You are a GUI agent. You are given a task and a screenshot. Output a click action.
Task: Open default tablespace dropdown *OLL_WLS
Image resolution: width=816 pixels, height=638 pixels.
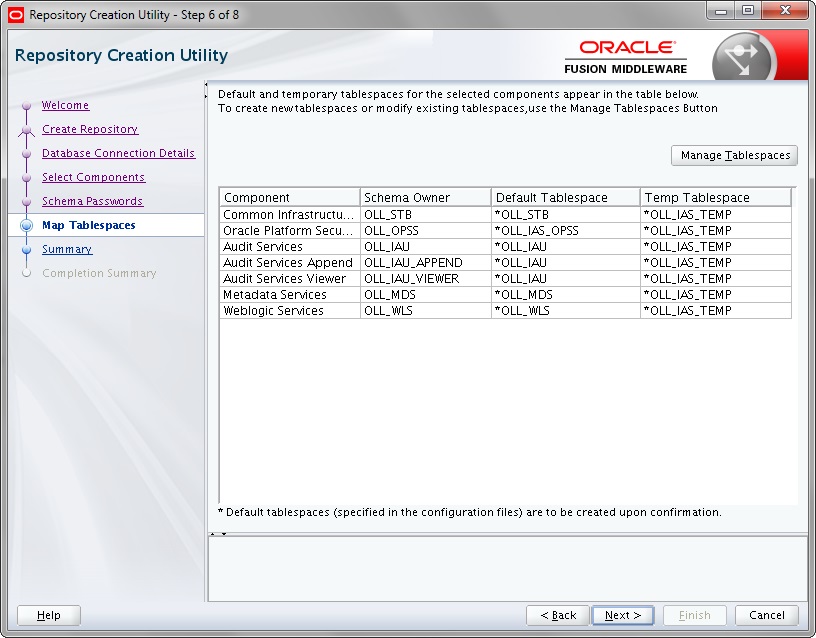coord(566,311)
